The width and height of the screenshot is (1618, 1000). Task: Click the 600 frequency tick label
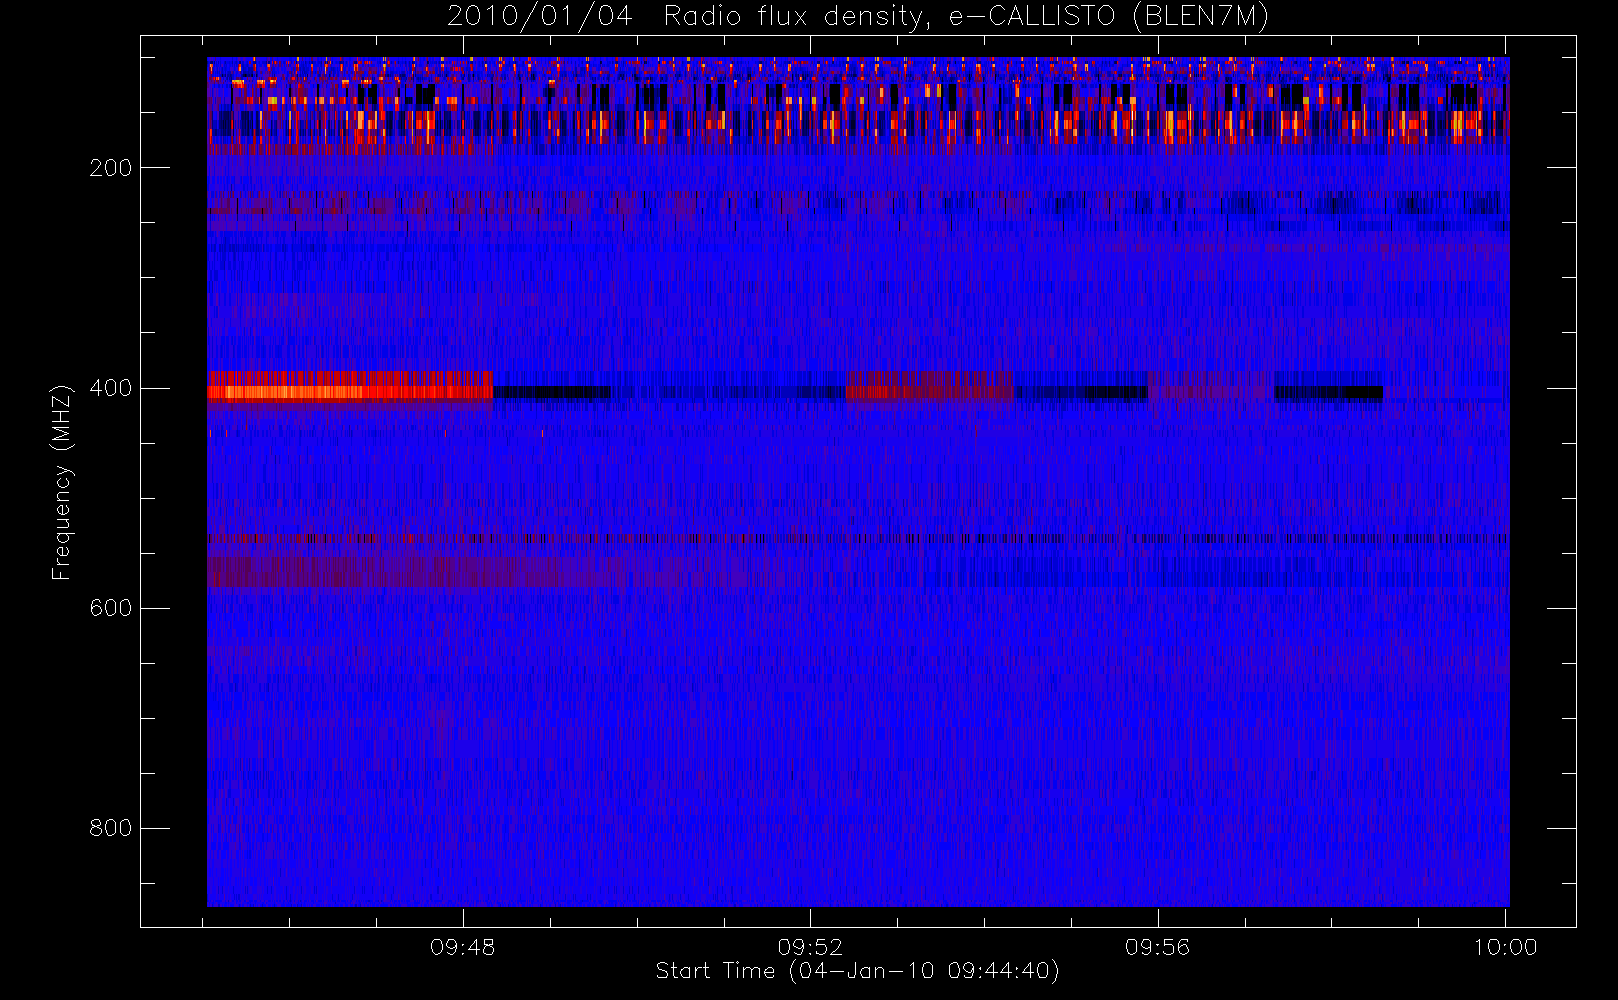110,608
